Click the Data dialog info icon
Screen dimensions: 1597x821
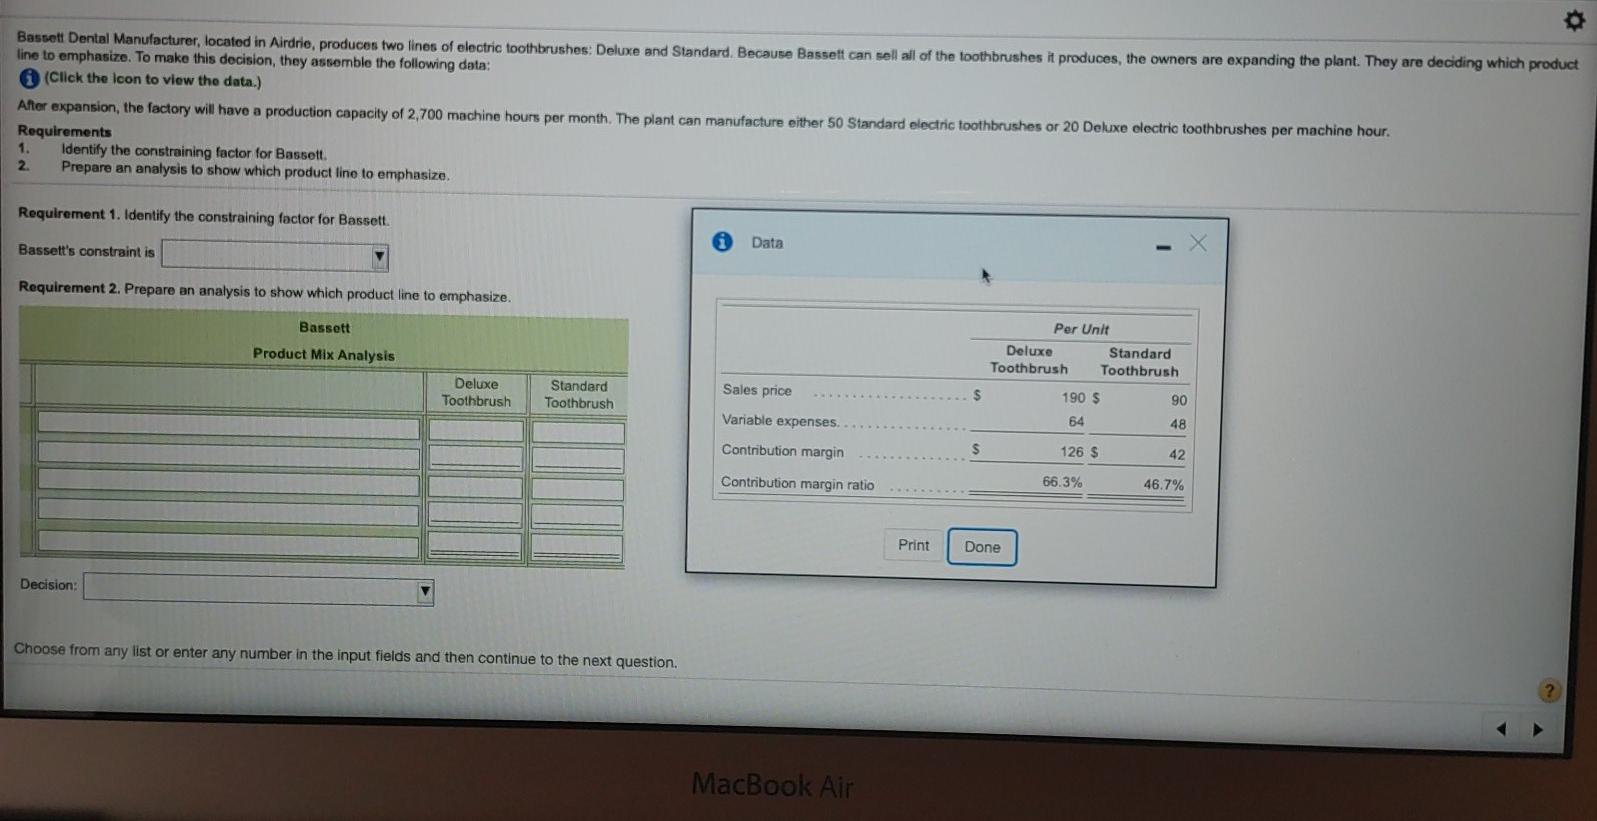pyautogui.click(x=722, y=241)
